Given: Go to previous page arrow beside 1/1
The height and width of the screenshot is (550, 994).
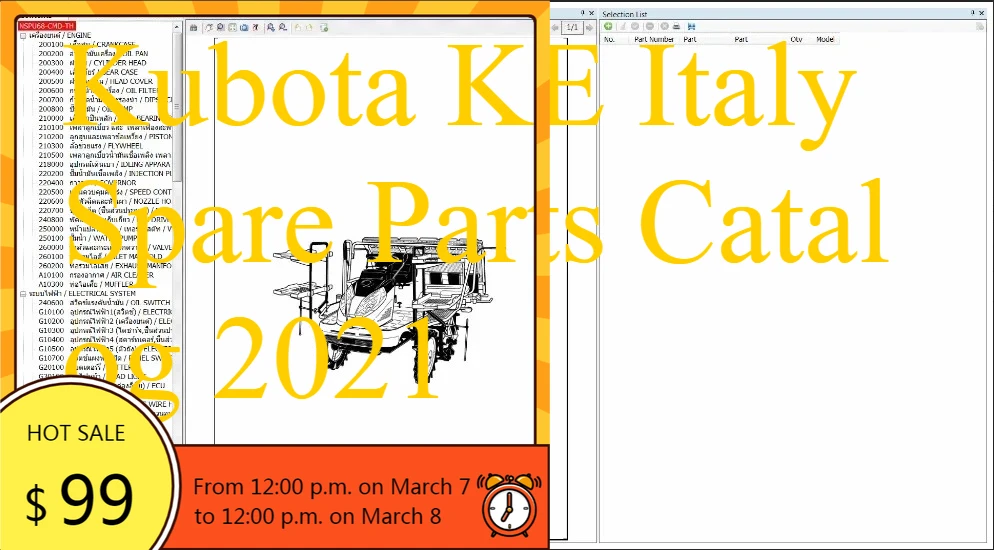Looking at the screenshot, I should [555, 28].
